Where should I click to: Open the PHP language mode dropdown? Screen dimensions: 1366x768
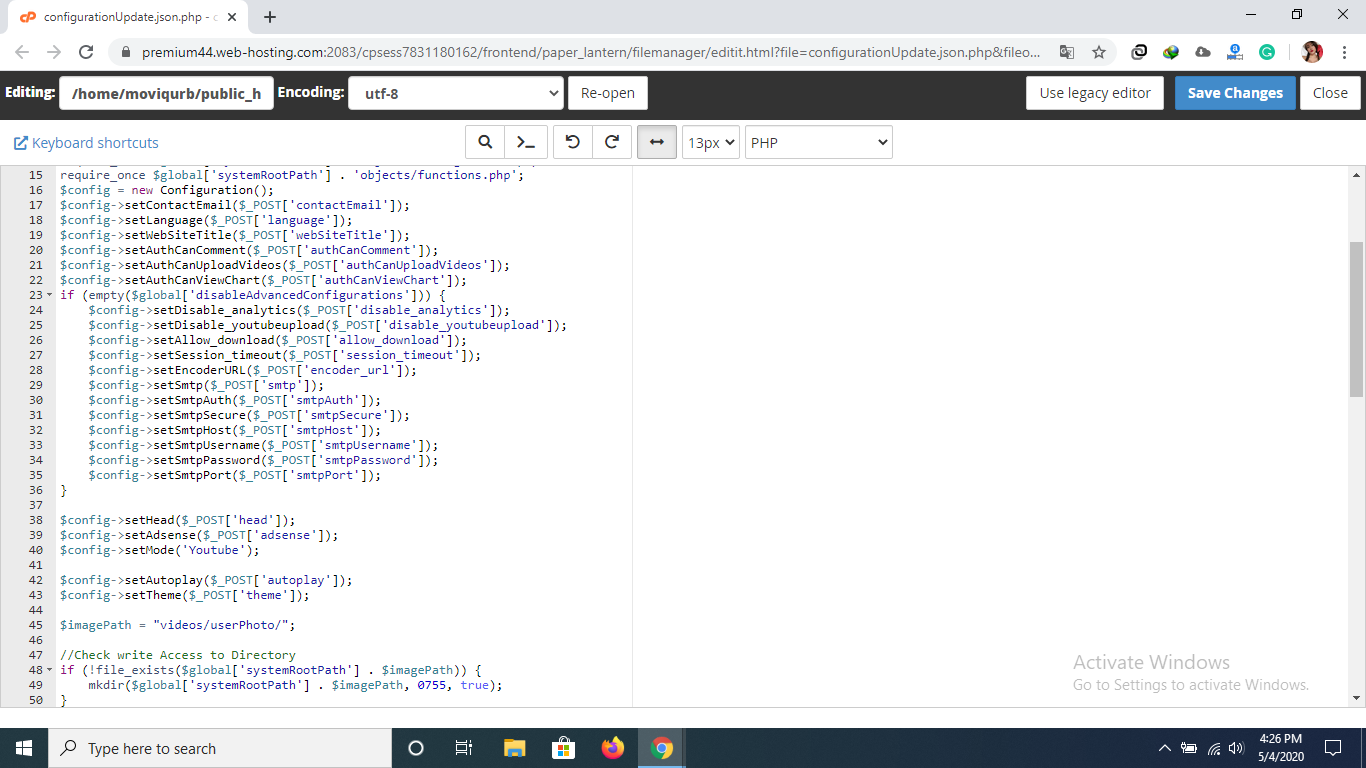click(818, 143)
